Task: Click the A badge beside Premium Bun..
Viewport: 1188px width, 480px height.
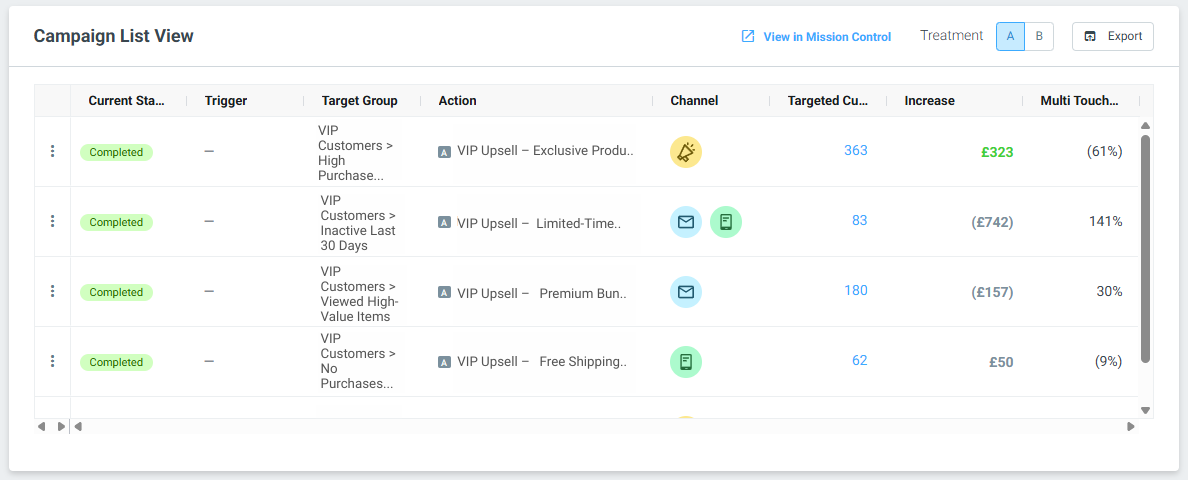Action: (445, 292)
